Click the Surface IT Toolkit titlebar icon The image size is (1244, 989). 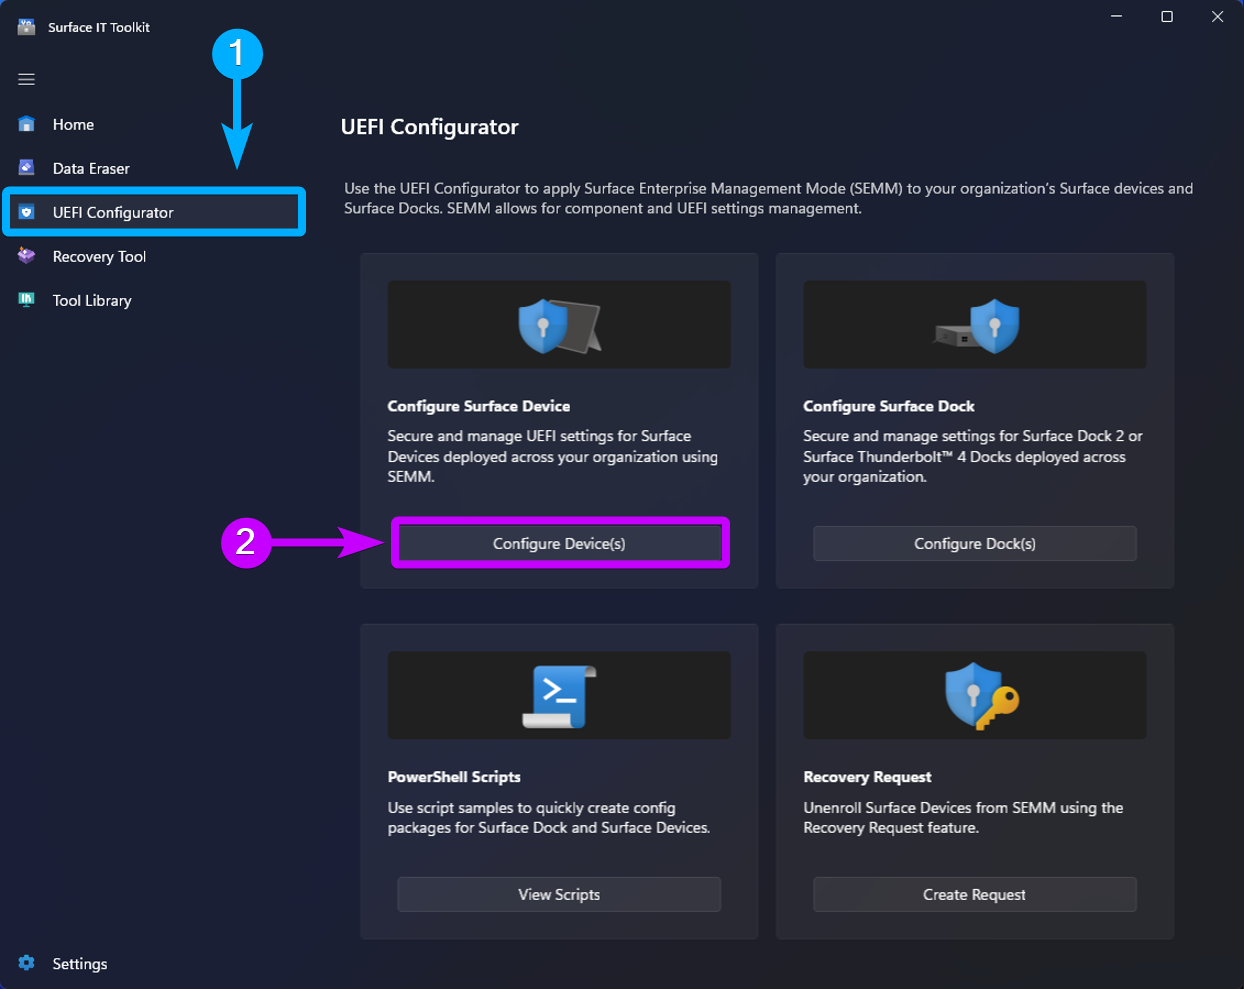click(x=25, y=26)
